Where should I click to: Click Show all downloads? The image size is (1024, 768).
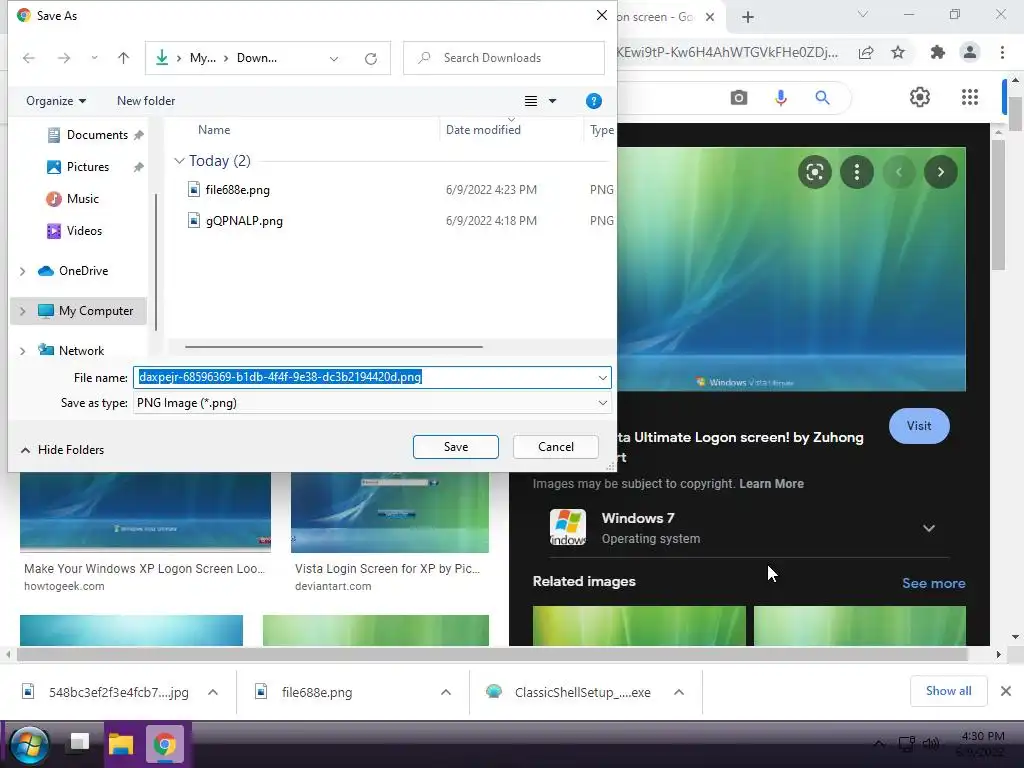(948, 692)
